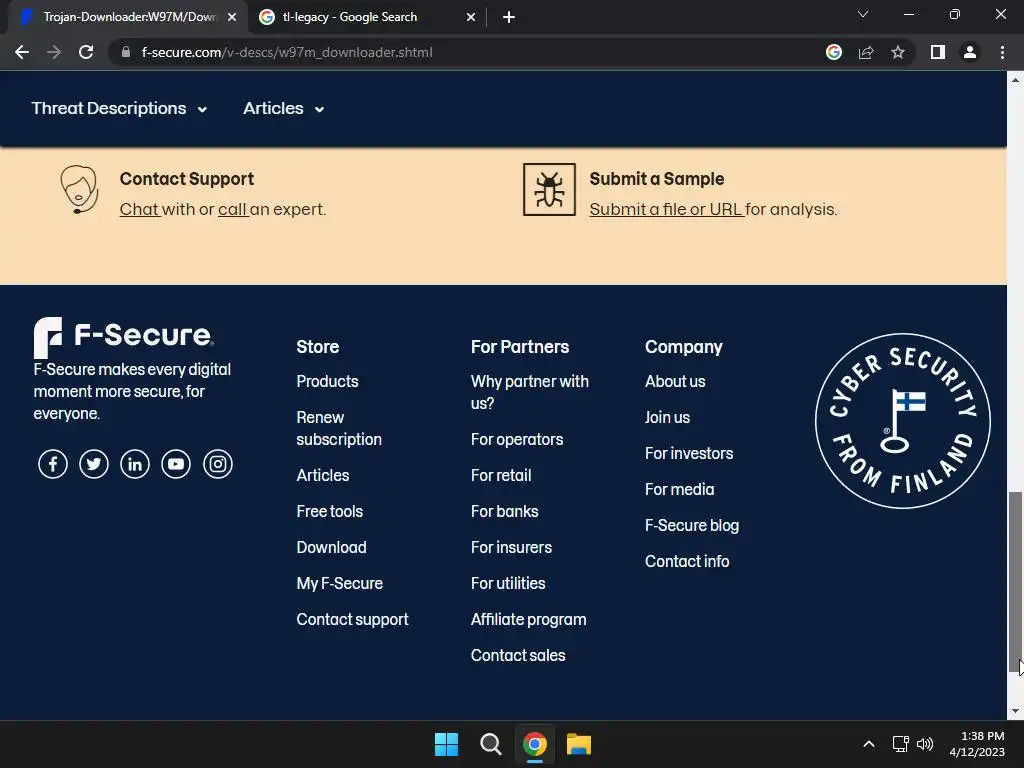Reload the current page
Viewport: 1024px width, 768px height.
pos(86,52)
